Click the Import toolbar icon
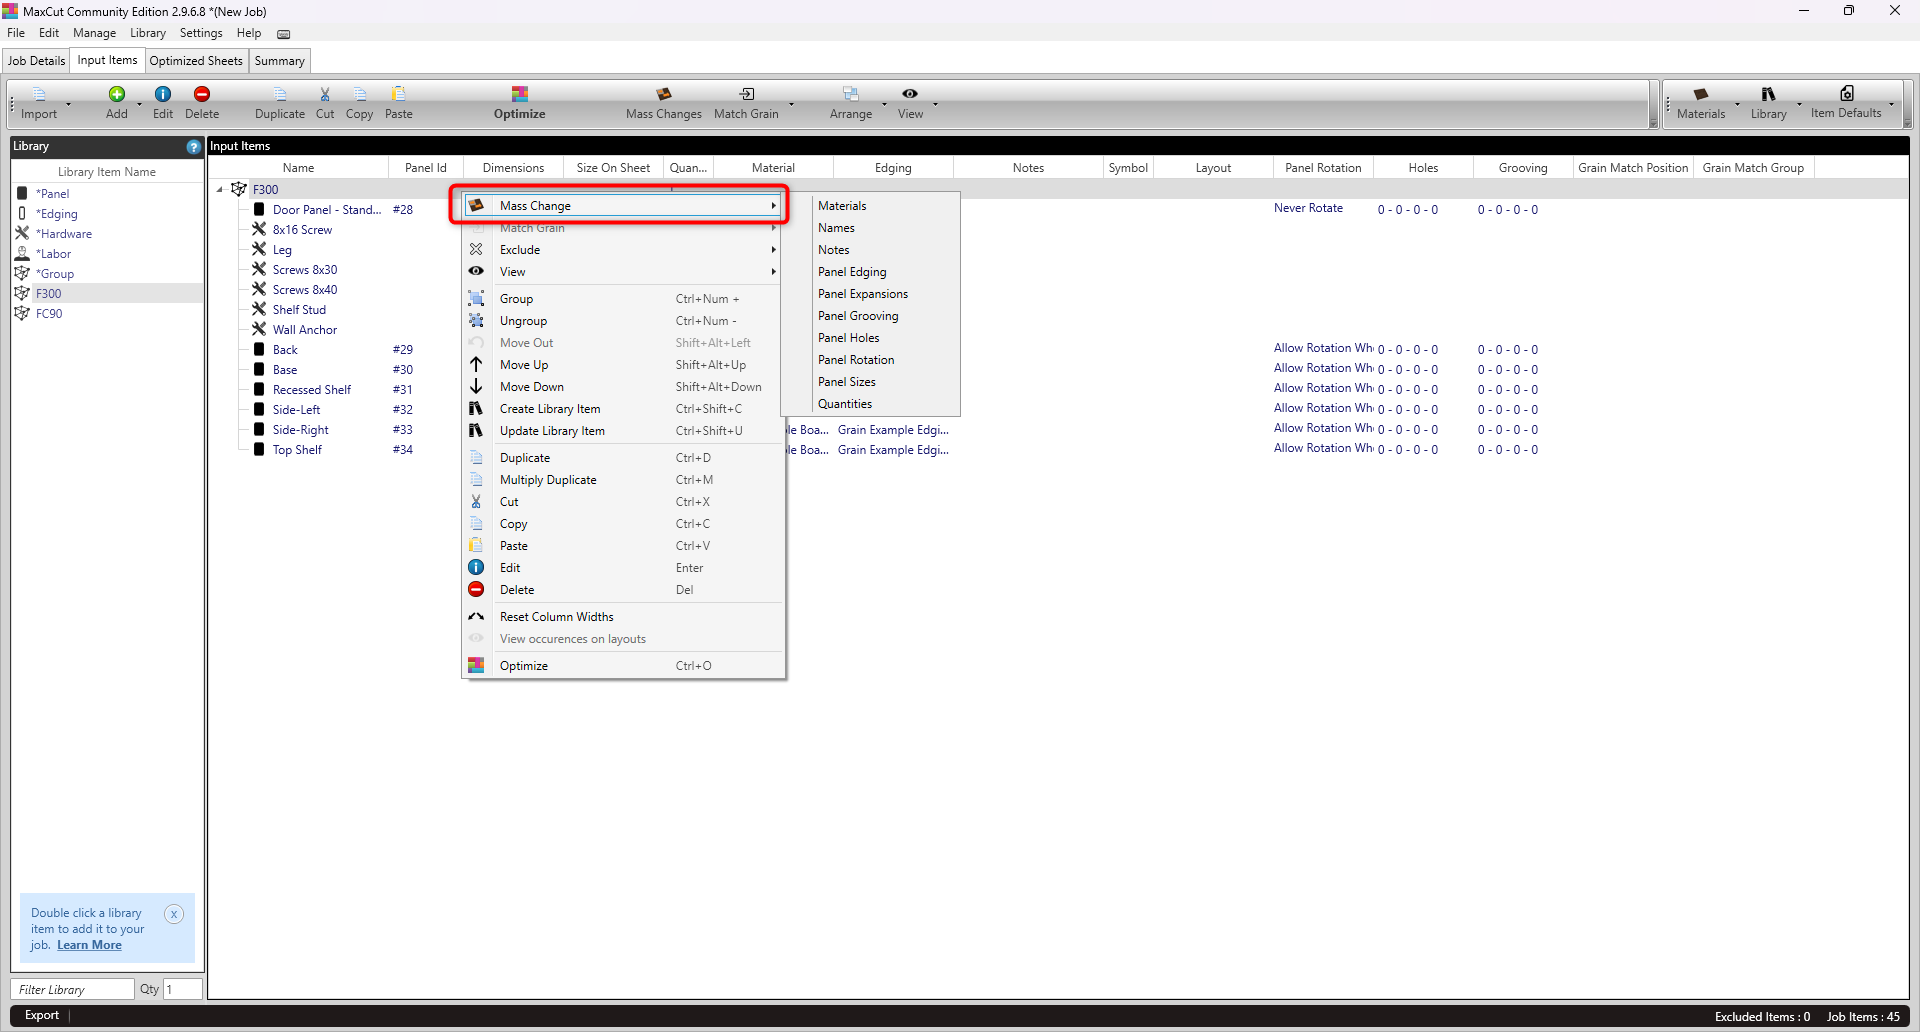This screenshot has height=1032, width=1920. click(39, 94)
